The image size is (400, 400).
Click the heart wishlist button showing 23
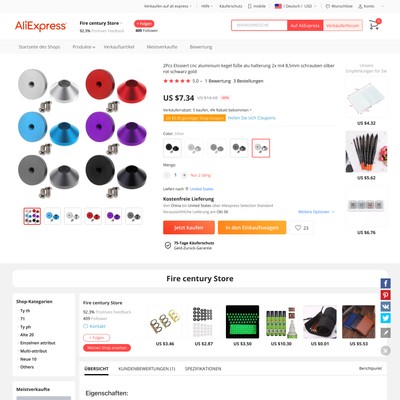302,228
